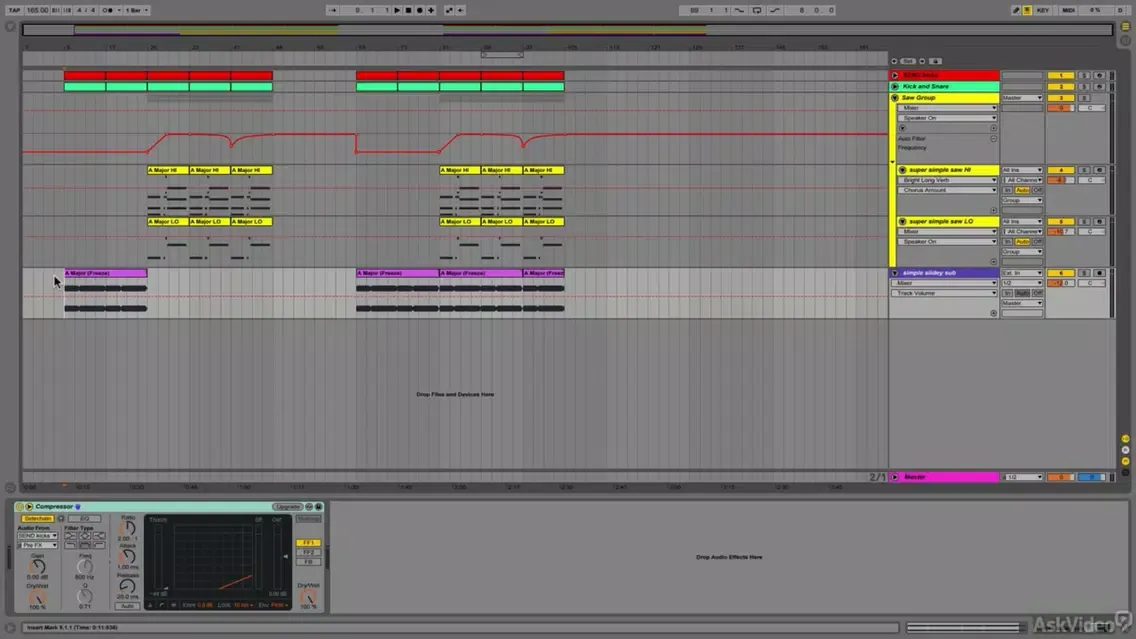Open the 1 Bar quantization menu
The width and height of the screenshot is (1136, 639).
[x=137, y=10]
